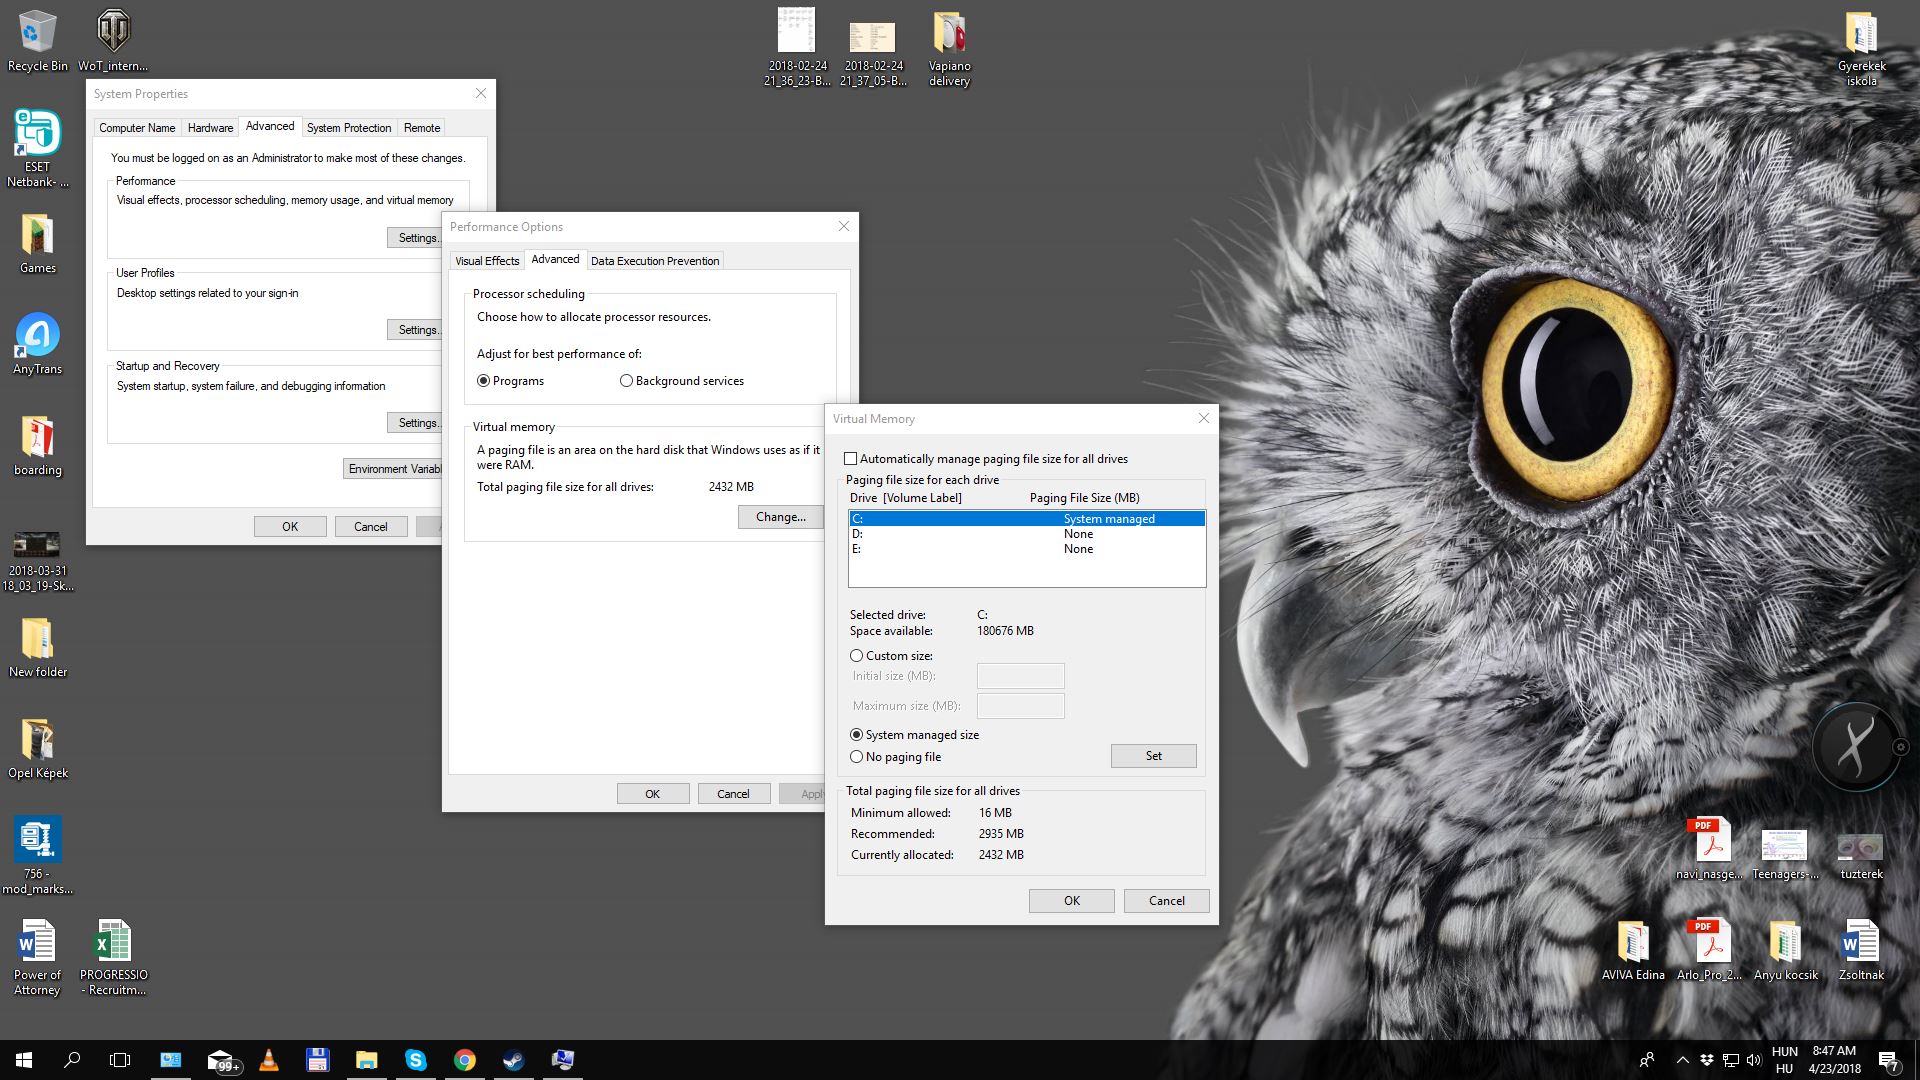Viewport: 1920px width, 1080px height.
Task: Click Change... button for virtual memory
Action: click(x=780, y=517)
